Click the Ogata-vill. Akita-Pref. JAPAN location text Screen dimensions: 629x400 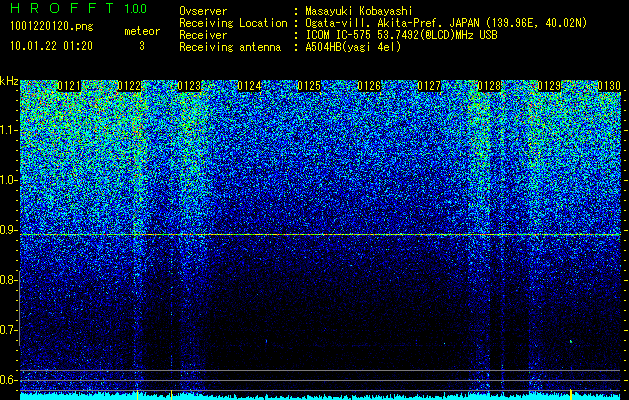coord(446,23)
